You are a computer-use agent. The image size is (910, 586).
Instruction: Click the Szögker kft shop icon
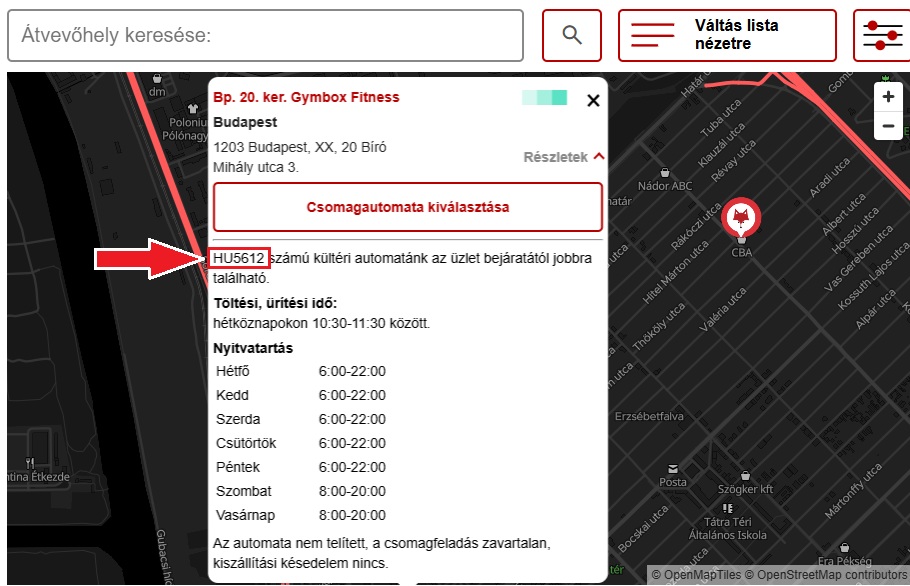[x=744, y=475]
